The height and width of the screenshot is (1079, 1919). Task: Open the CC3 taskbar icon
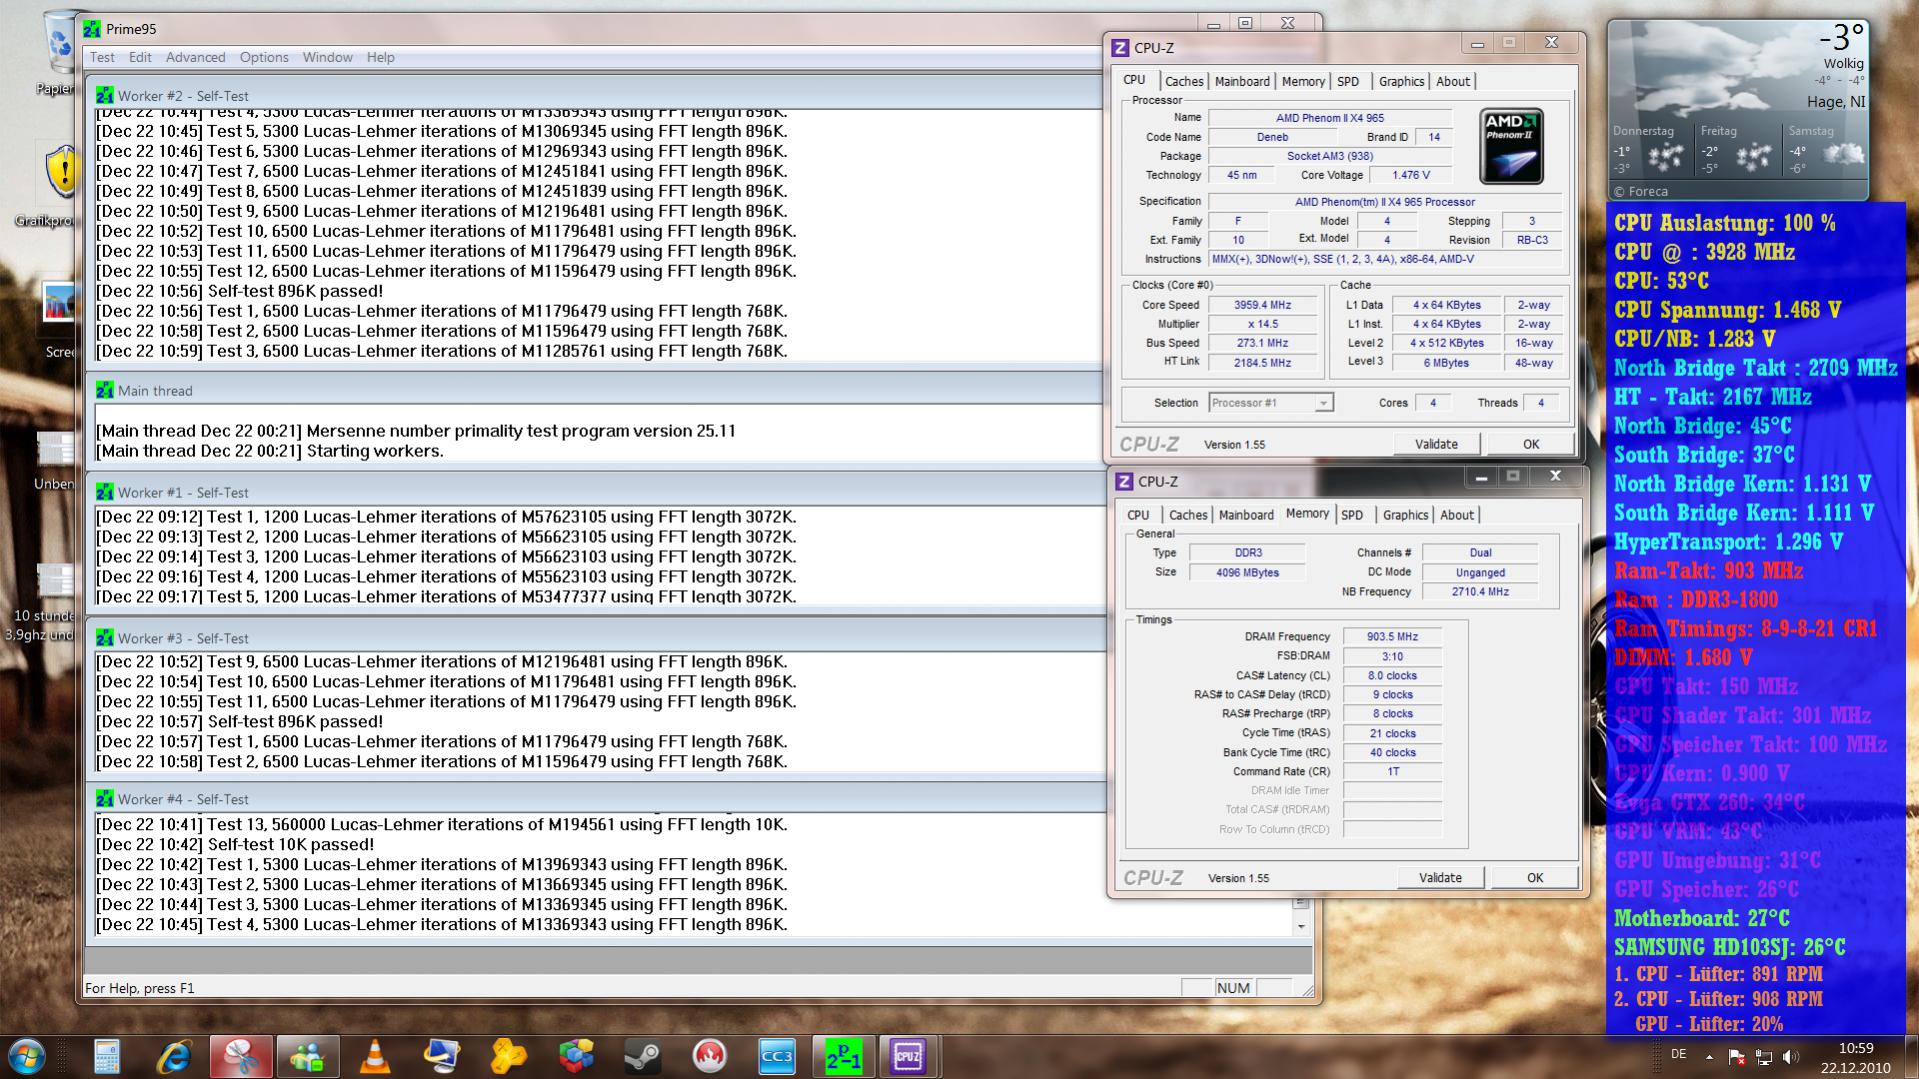(777, 1056)
